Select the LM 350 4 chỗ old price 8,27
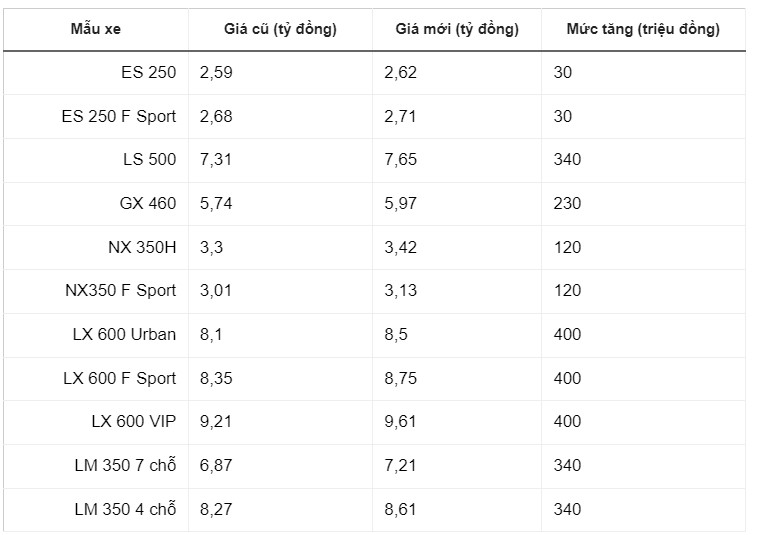760x535 pixels. point(216,509)
